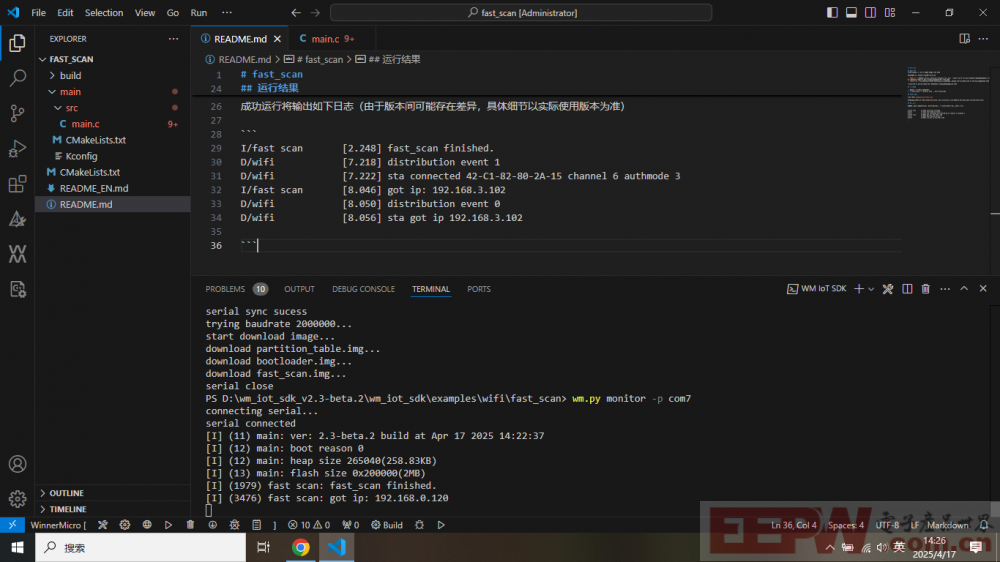Open the Edit menu
Viewport: 1000px width, 562px height.
pyautogui.click(x=65, y=13)
